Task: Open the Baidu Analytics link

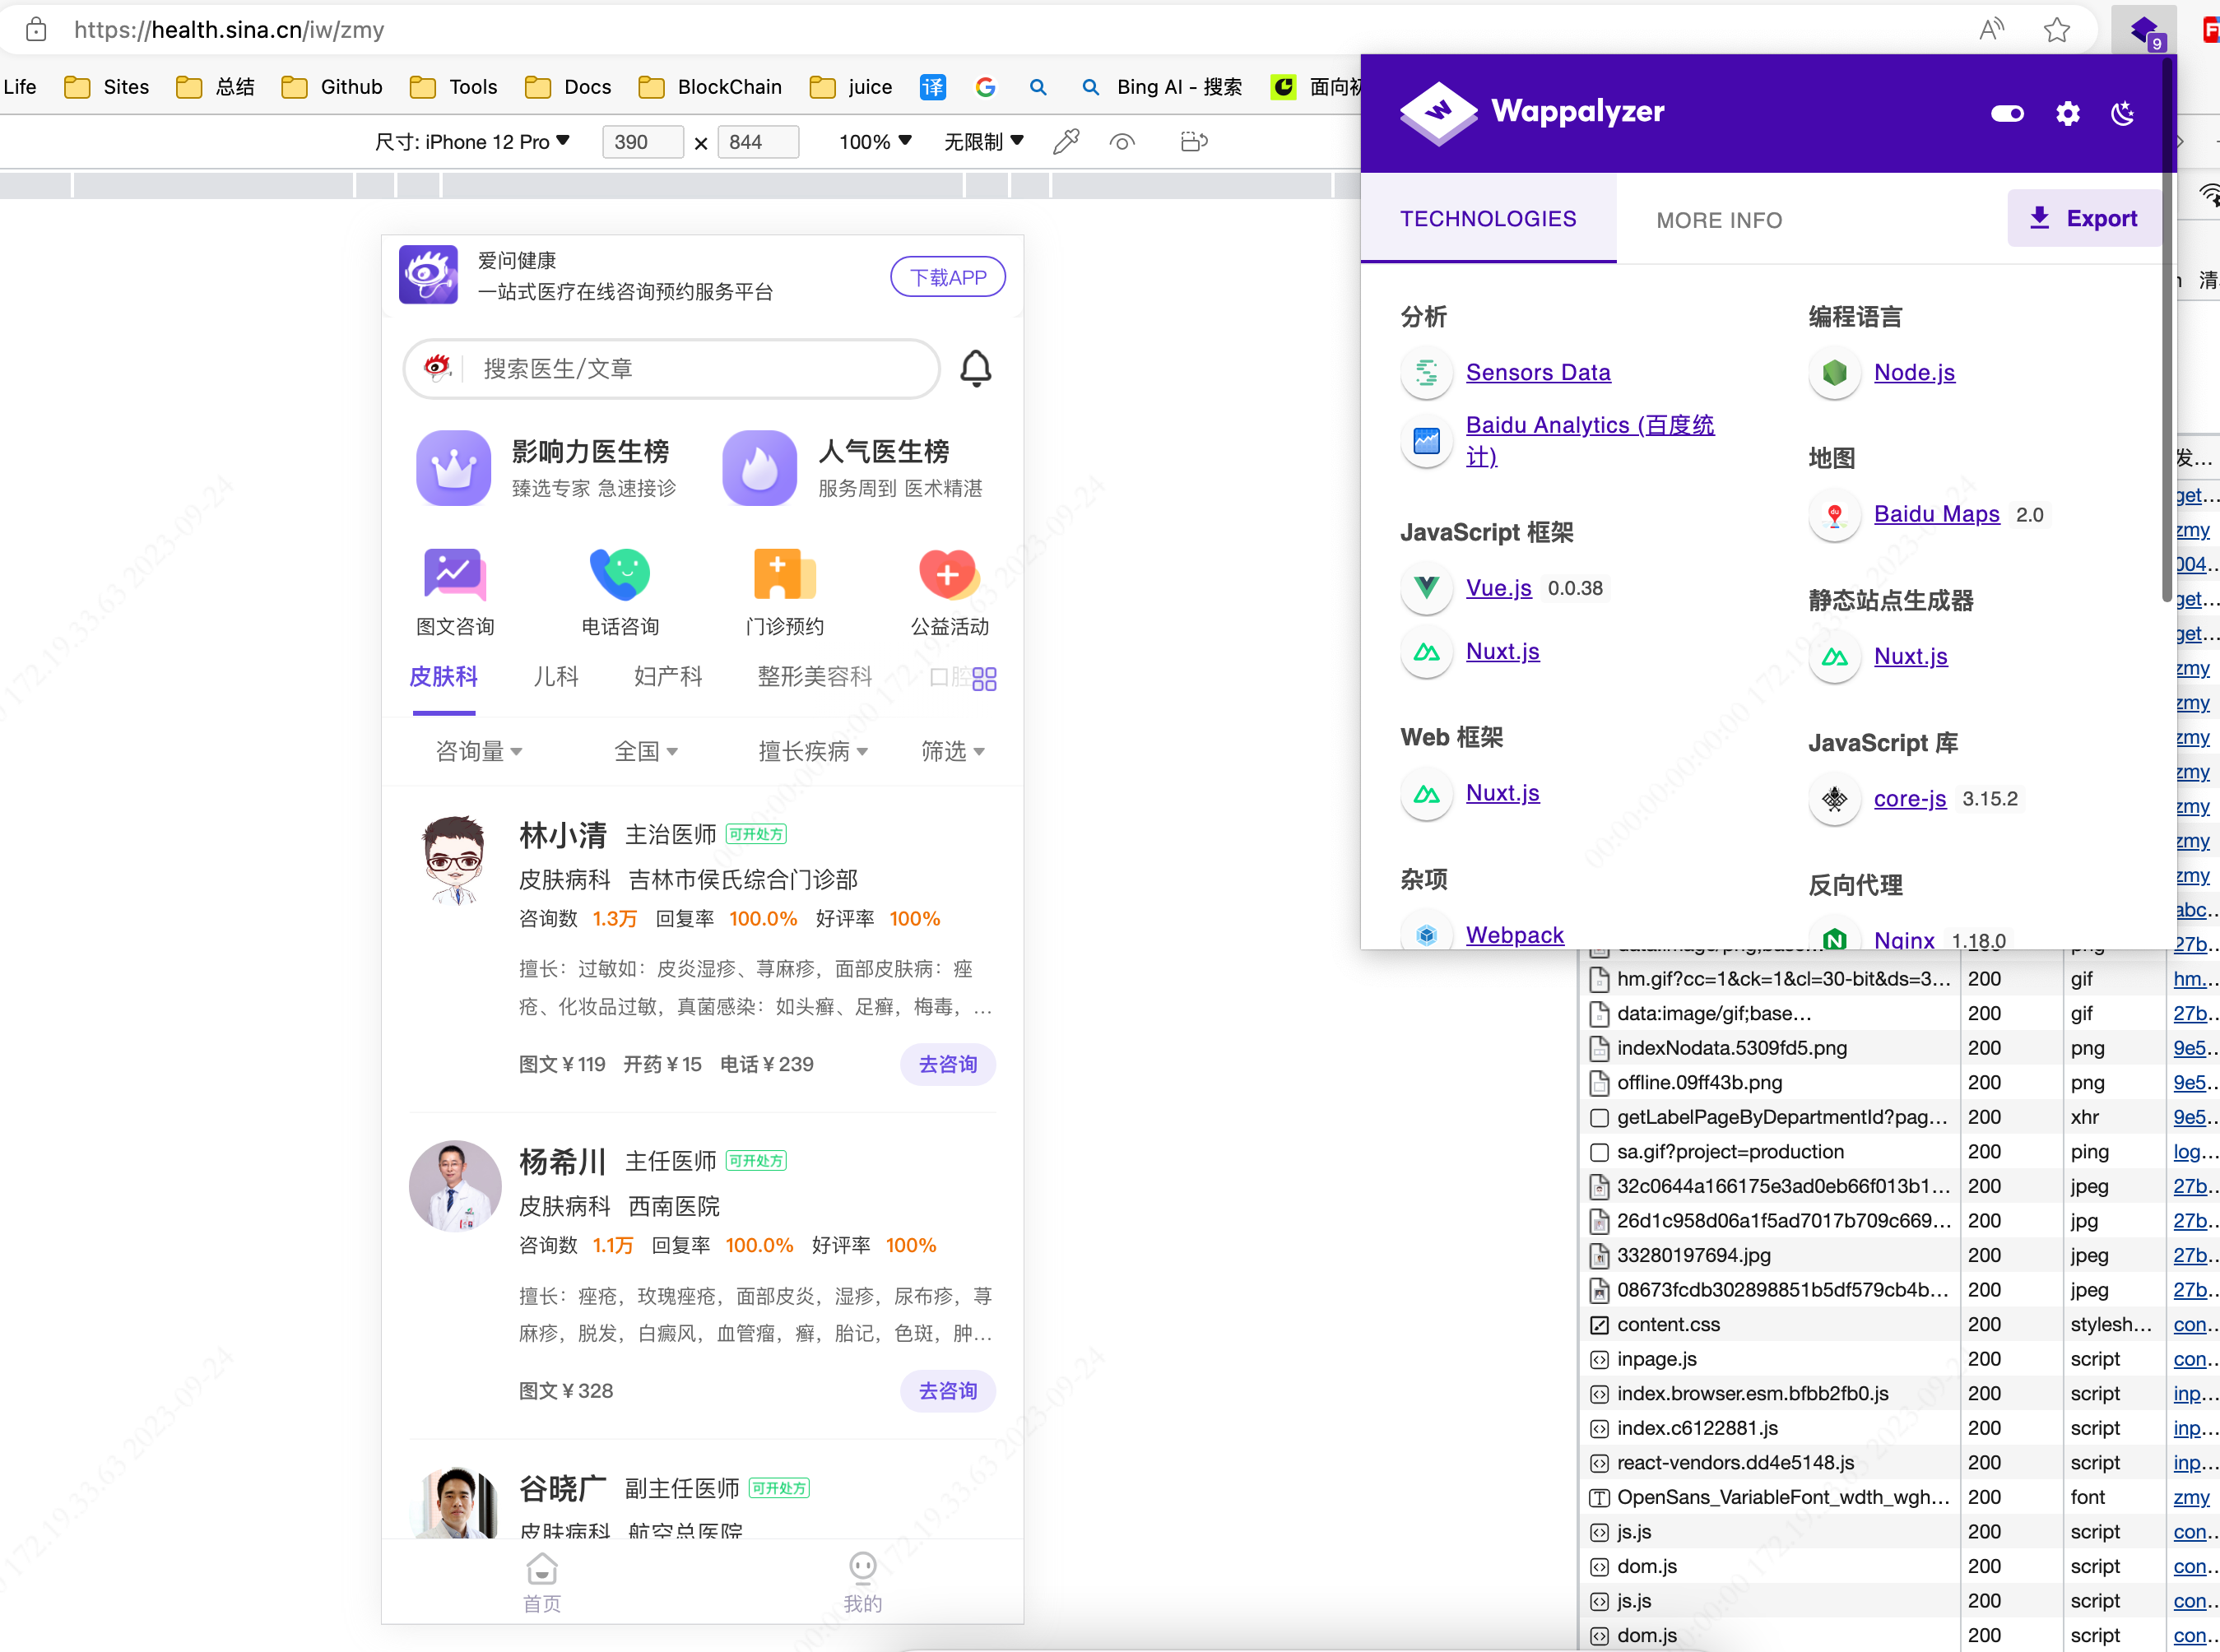Action: pyautogui.click(x=1590, y=440)
